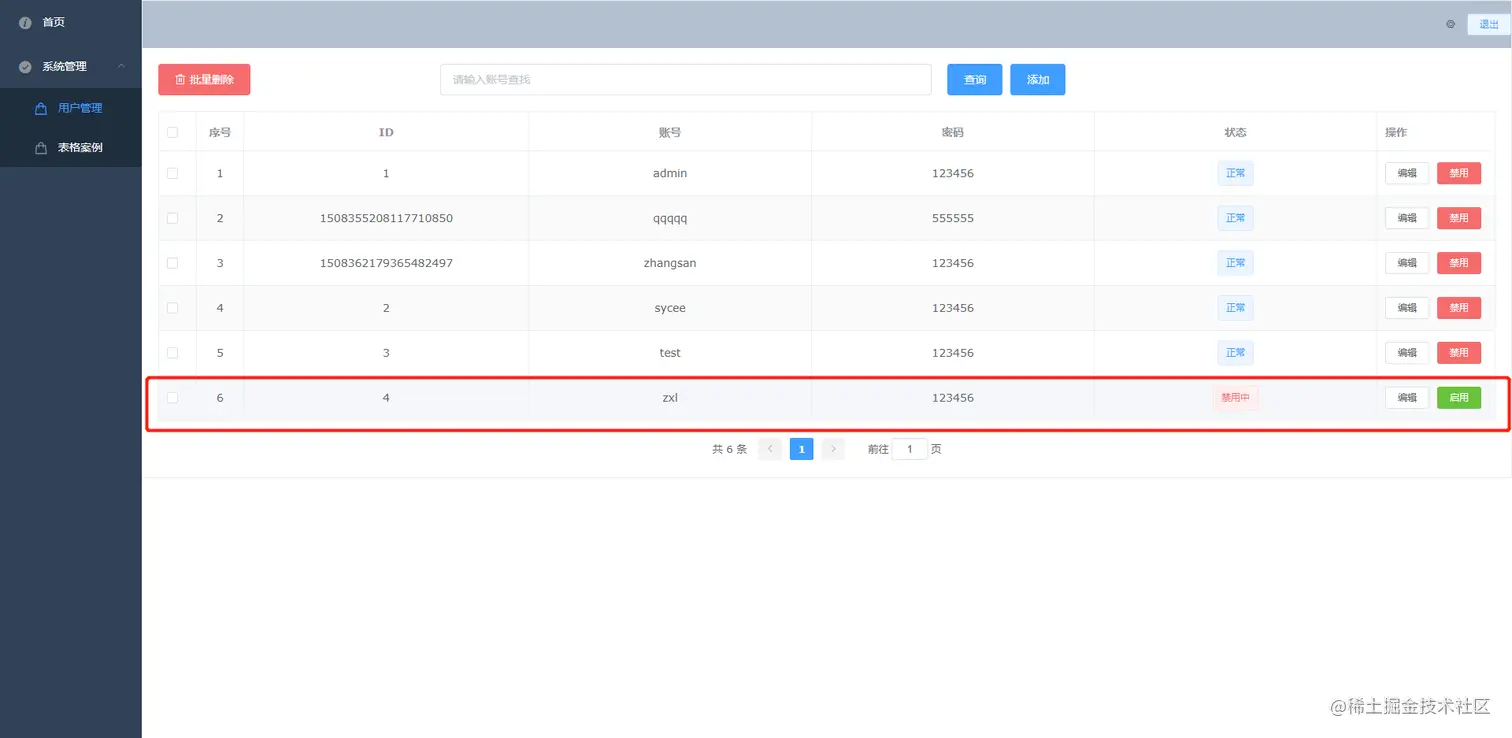1512x738 pixels.
Task: Tick the zxl row checkbox
Action: (173, 398)
